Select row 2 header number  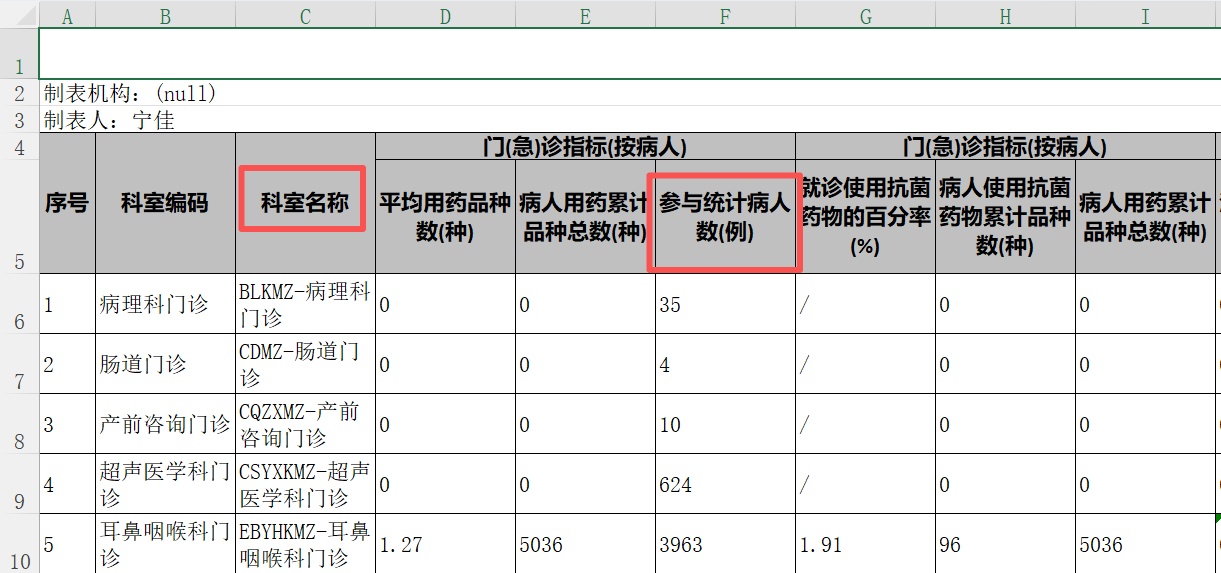pos(19,93)
